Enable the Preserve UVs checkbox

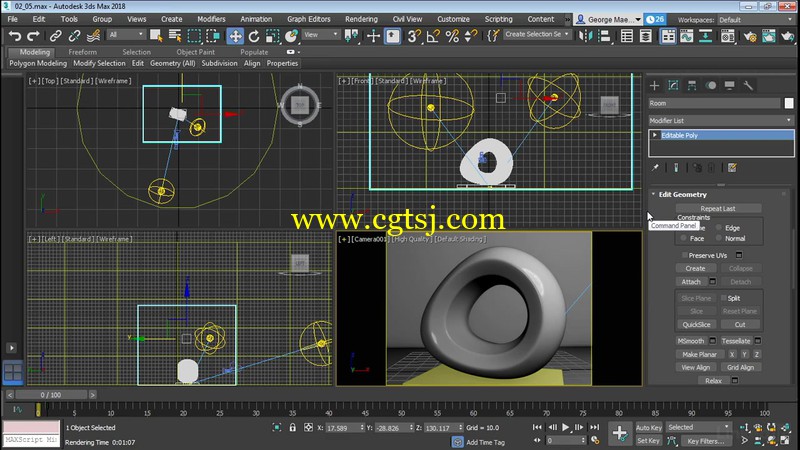685,255
